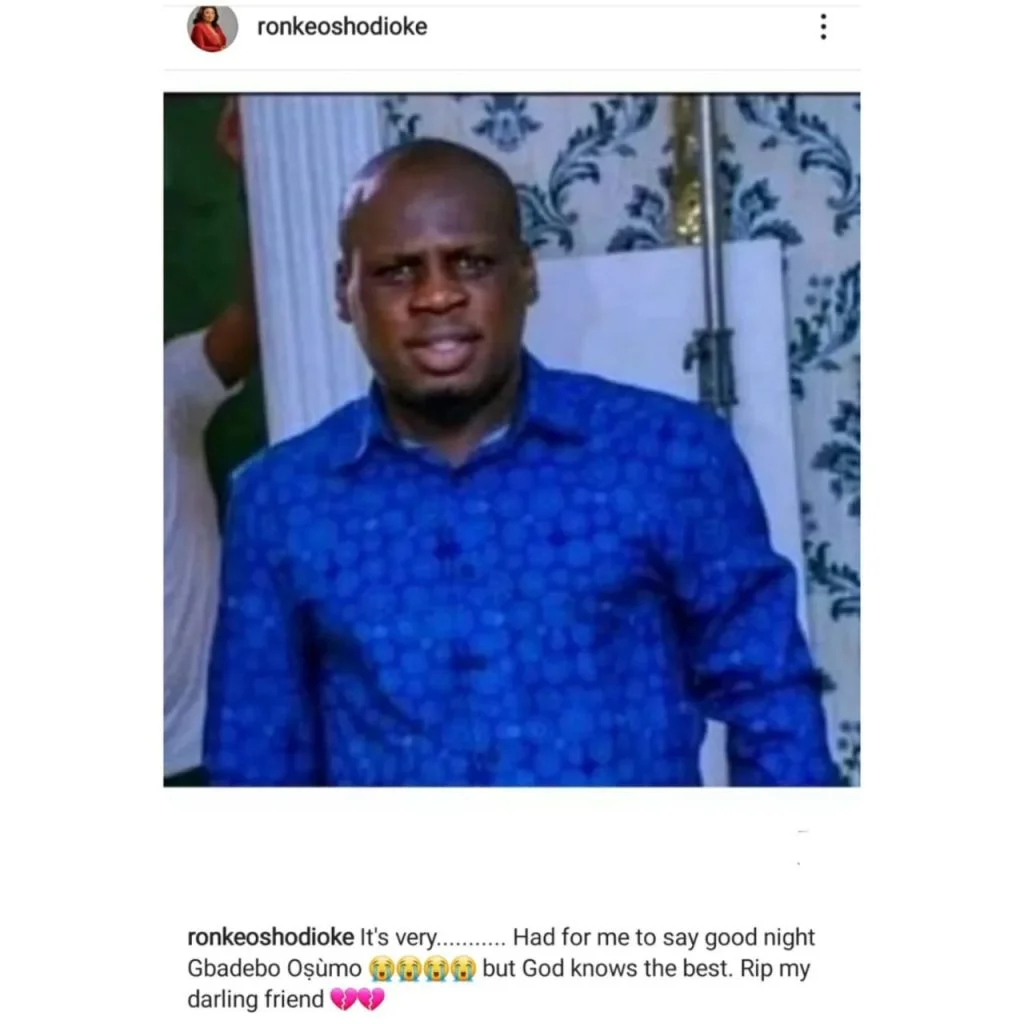Click the 'Rip my darling friend' caption line
This screenshot has height=1024, width=1024.
[x=498, y=984]
